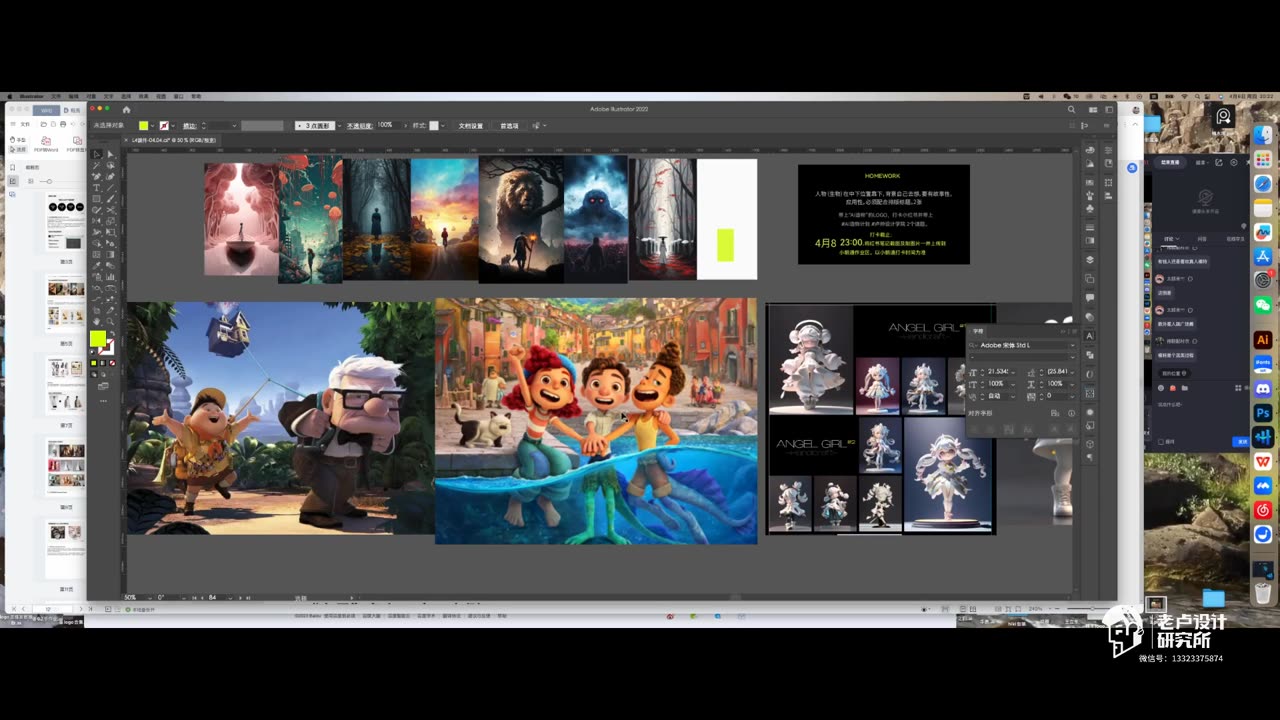
Task: Open Finder from the Dock
Action: click(x=1262, y=136)
